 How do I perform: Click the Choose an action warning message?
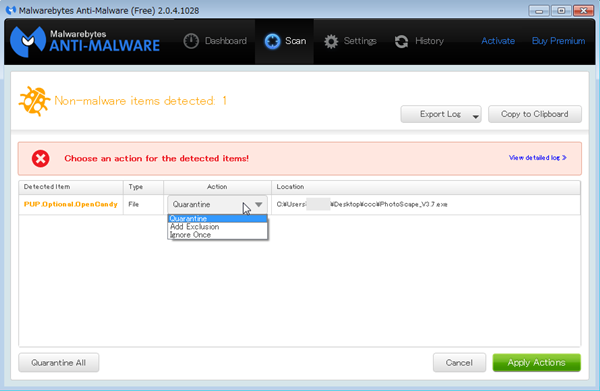click(157, 158)
